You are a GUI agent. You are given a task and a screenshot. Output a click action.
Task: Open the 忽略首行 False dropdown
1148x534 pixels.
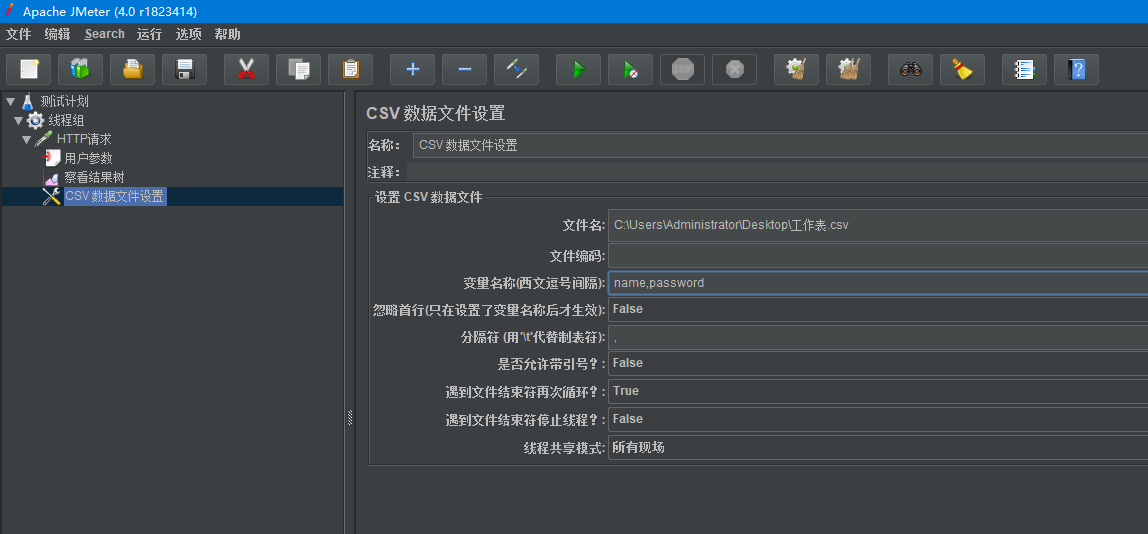click(x=878, y=309)
